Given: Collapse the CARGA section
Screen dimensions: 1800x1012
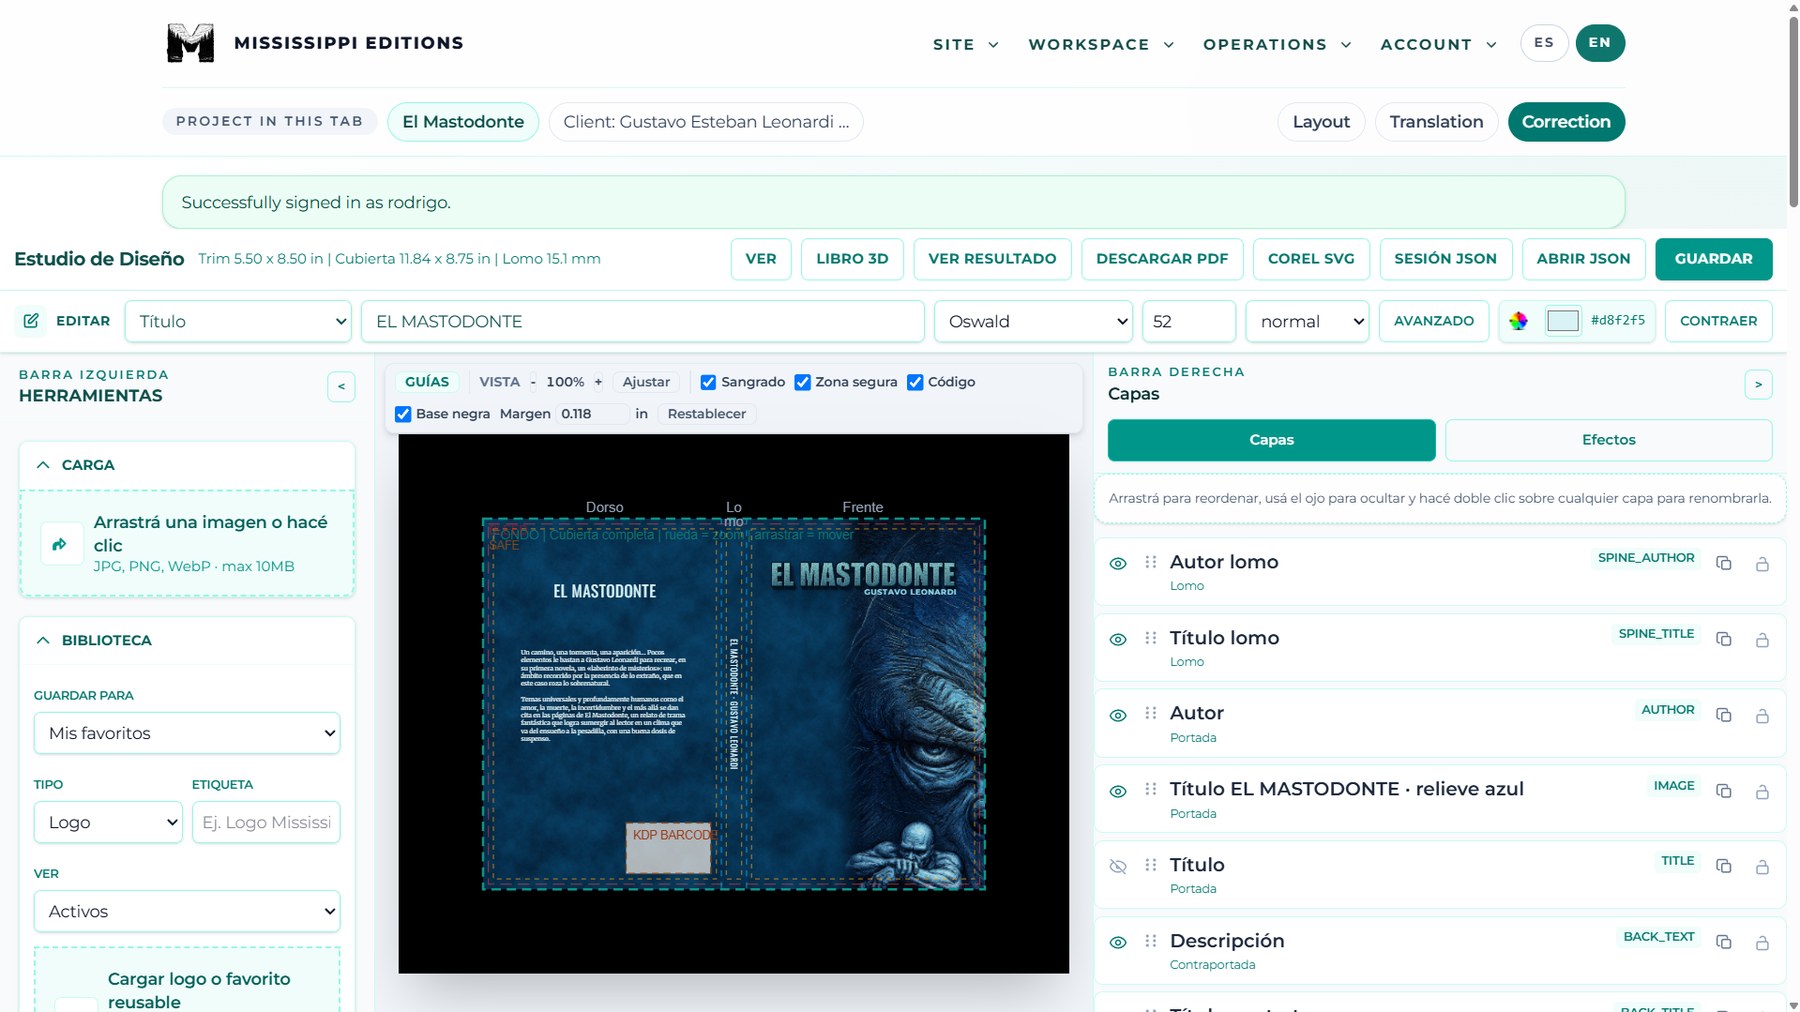Looking at the screenshot, I should pyautogui.click(x=43, y=465).
